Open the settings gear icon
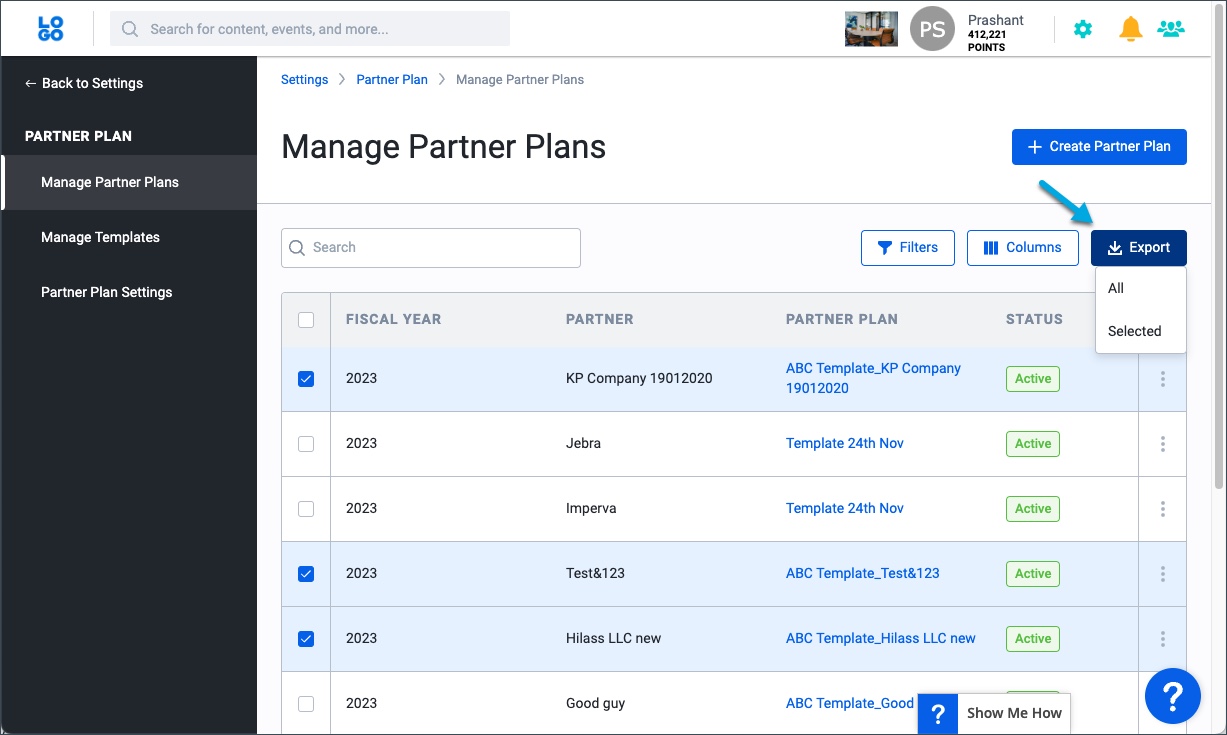 coord(1083,29)
